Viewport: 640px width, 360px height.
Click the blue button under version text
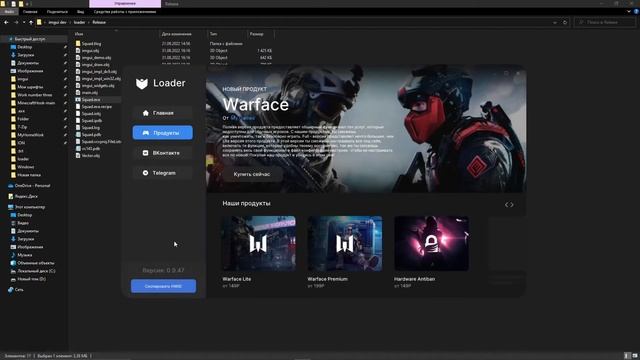(x=163, y=286)
